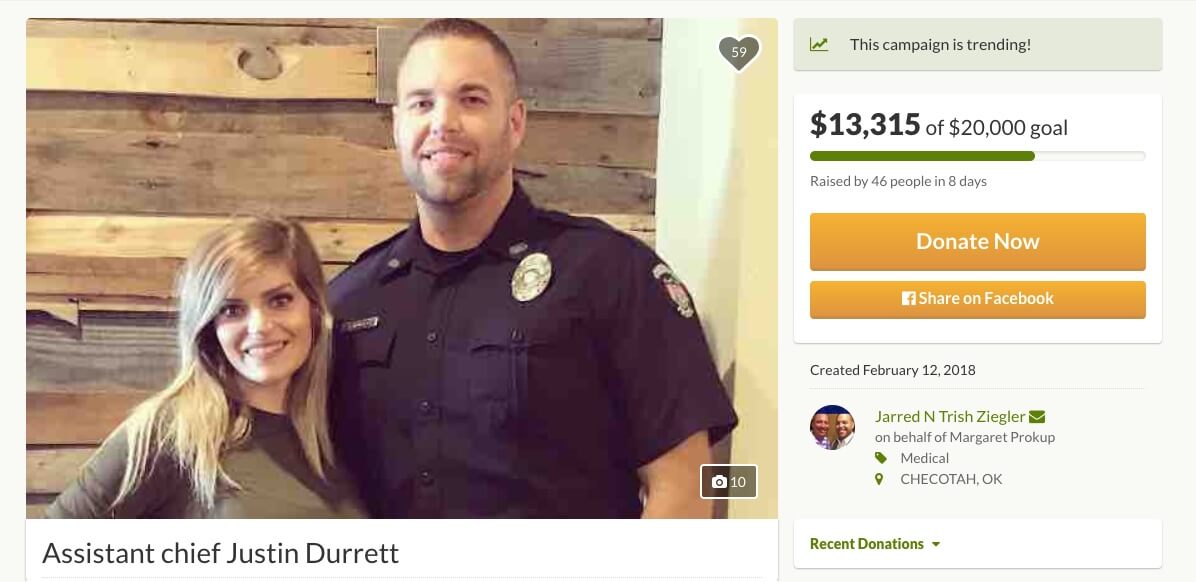Image resolution: width=1196 pixels, height=582 pixels.
Task: Click the envelope icon beside Jarred N Trish Ziegler
Action: pyautogui.click(x=1037, y=416)
